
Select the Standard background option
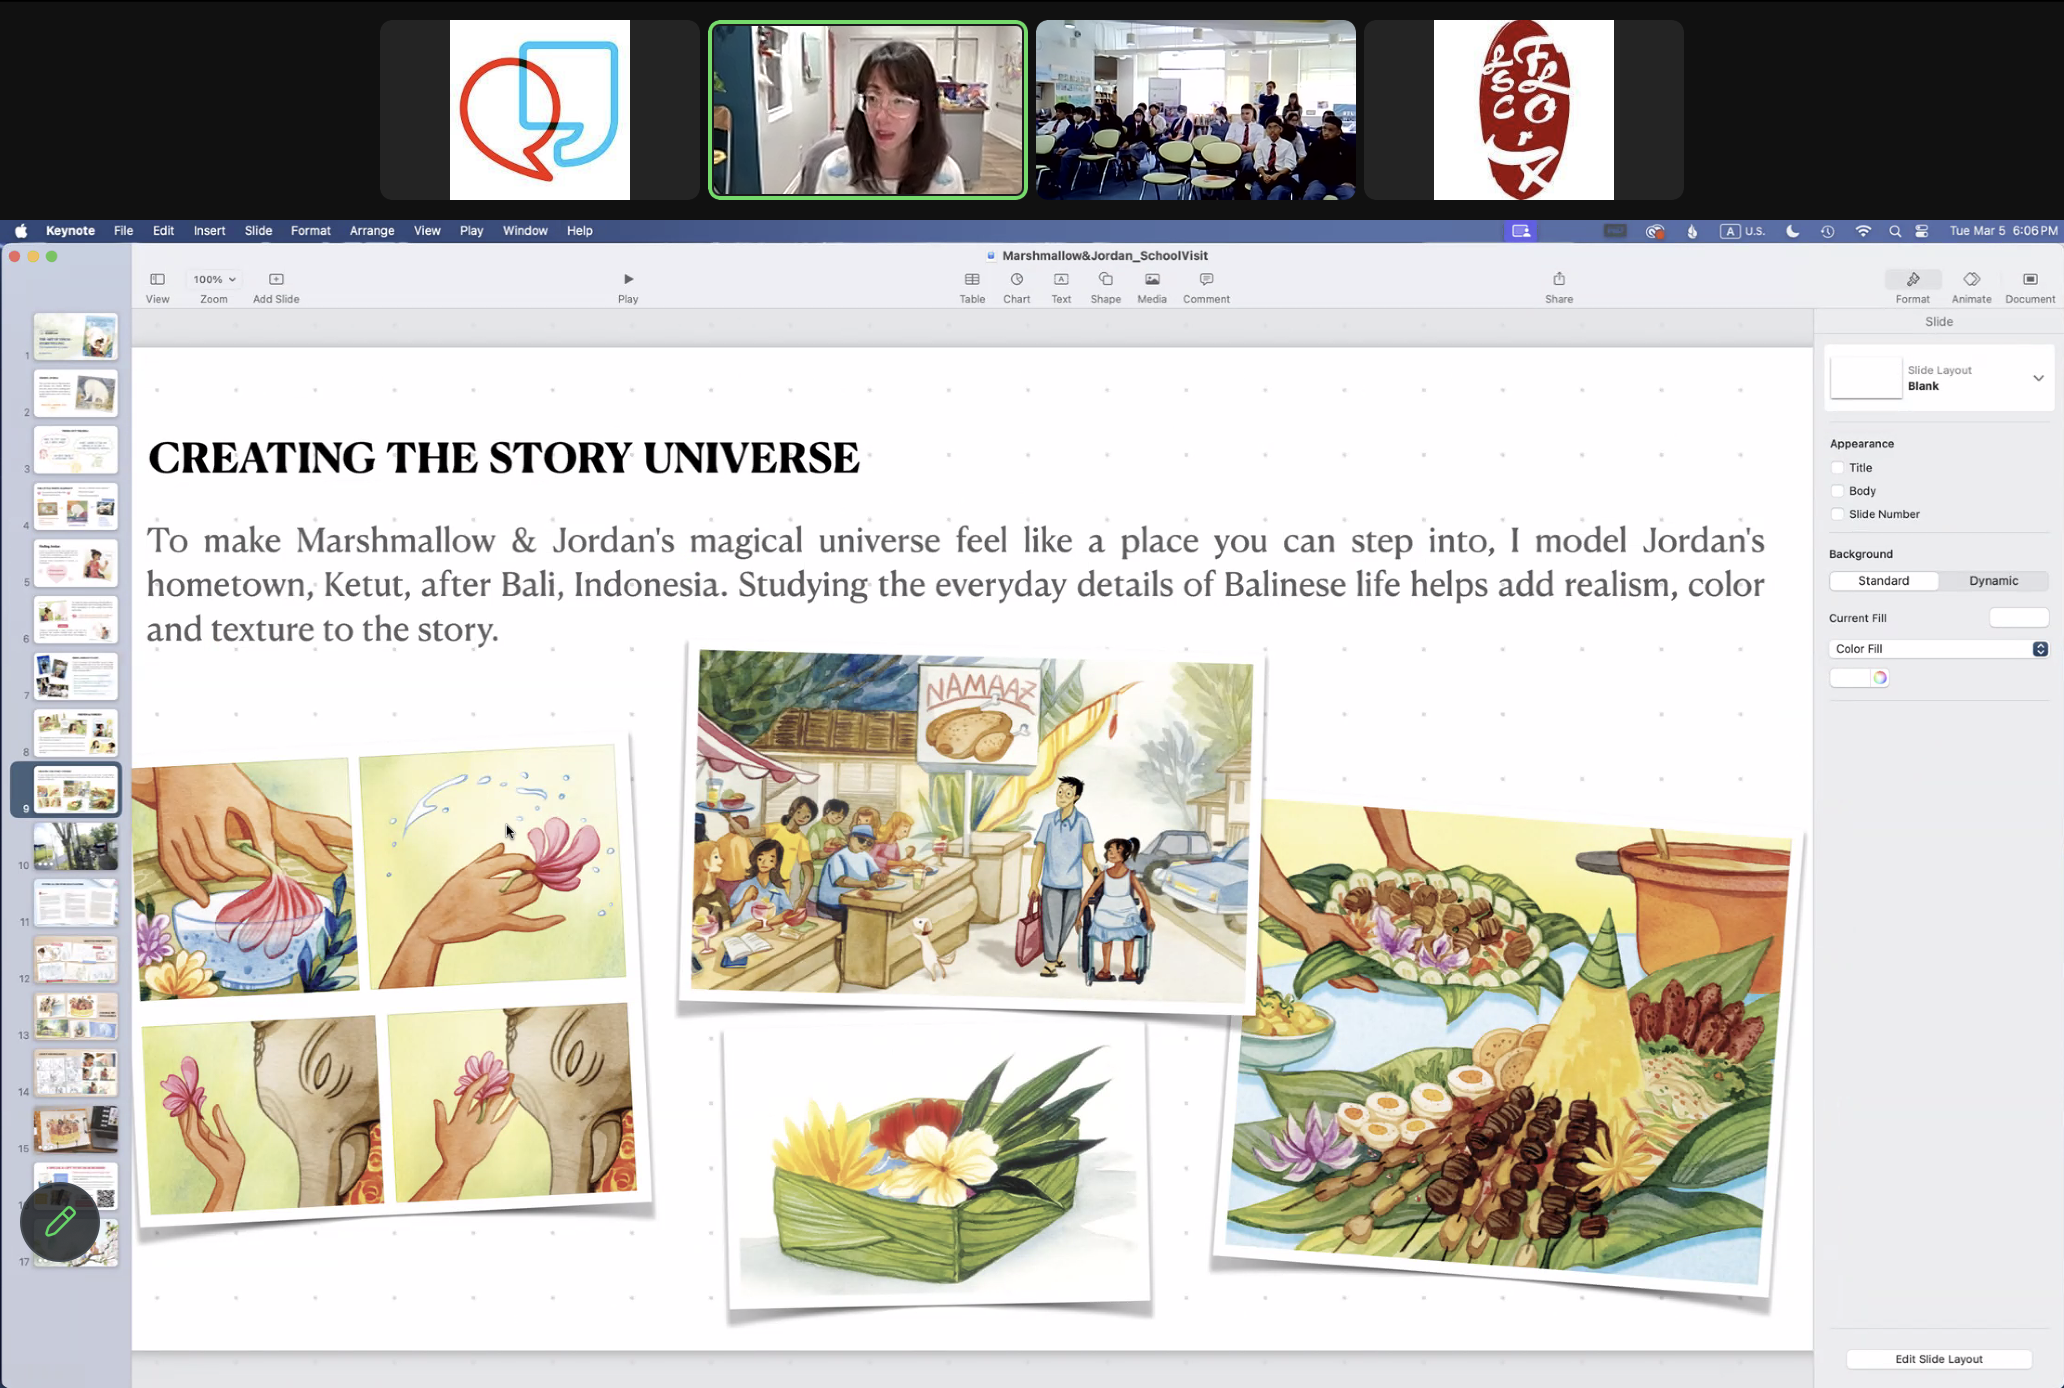[x=1883, y=581]
